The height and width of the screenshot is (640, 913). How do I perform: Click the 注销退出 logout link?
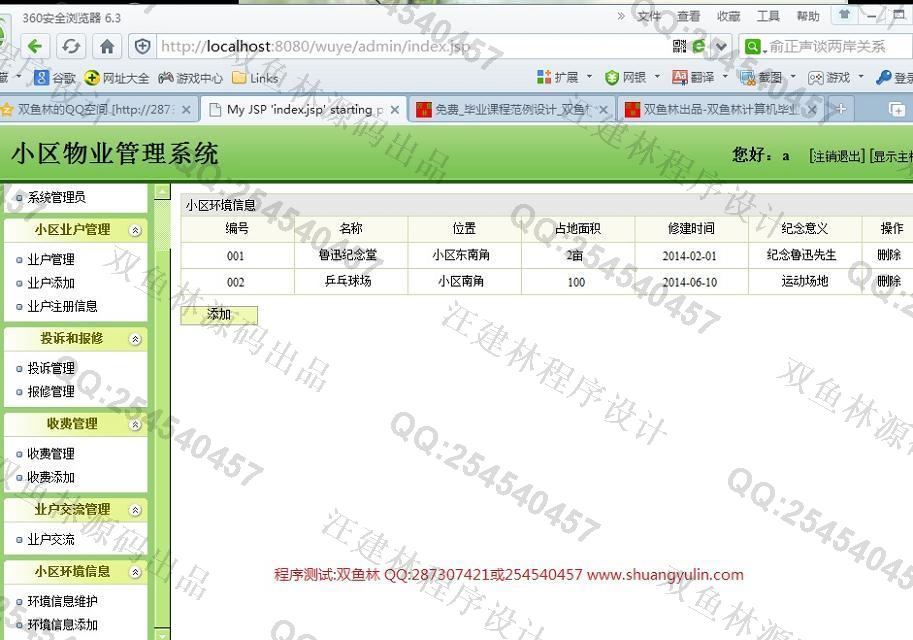[x=837, y=156]
